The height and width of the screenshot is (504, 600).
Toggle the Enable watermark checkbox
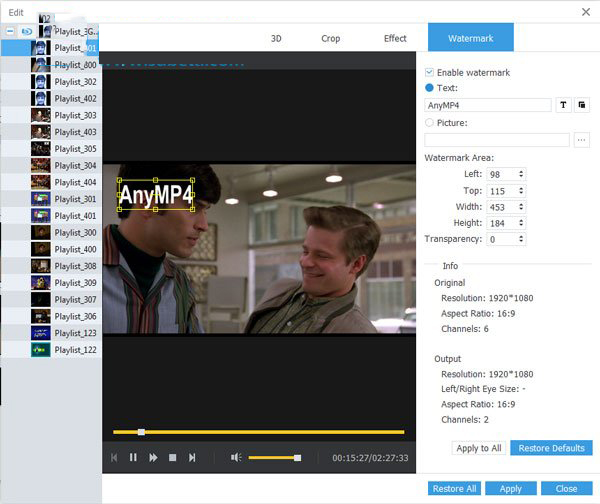[x=429, y=72]
